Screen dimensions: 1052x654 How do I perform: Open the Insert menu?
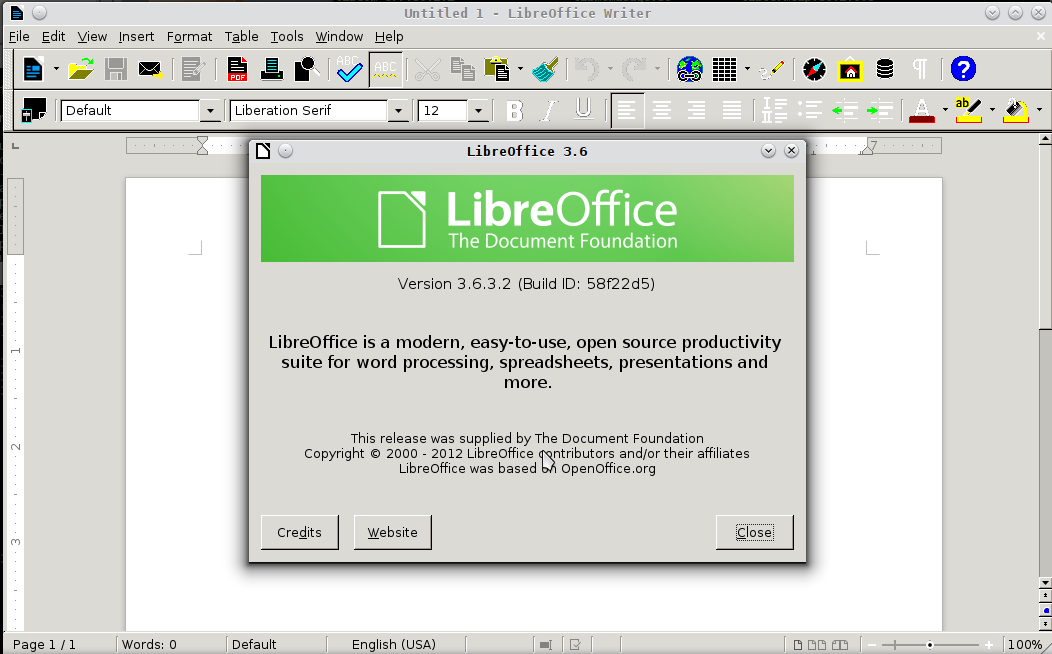click(x=136, y=36)
